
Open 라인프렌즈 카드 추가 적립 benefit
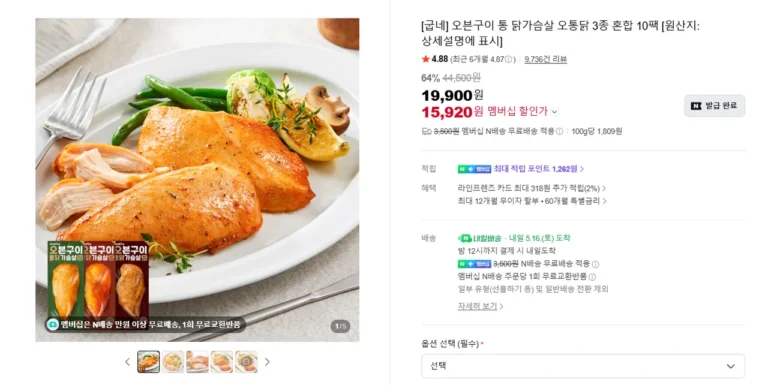(531, 188)
